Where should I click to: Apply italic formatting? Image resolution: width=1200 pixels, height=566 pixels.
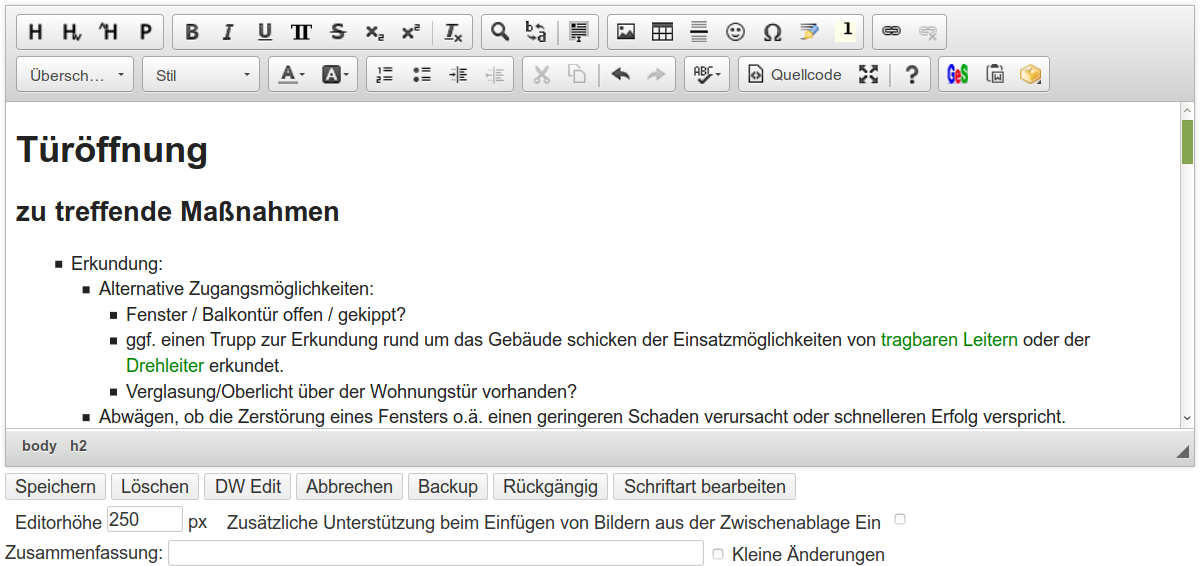pyautogui.click(x=228, y=32)
